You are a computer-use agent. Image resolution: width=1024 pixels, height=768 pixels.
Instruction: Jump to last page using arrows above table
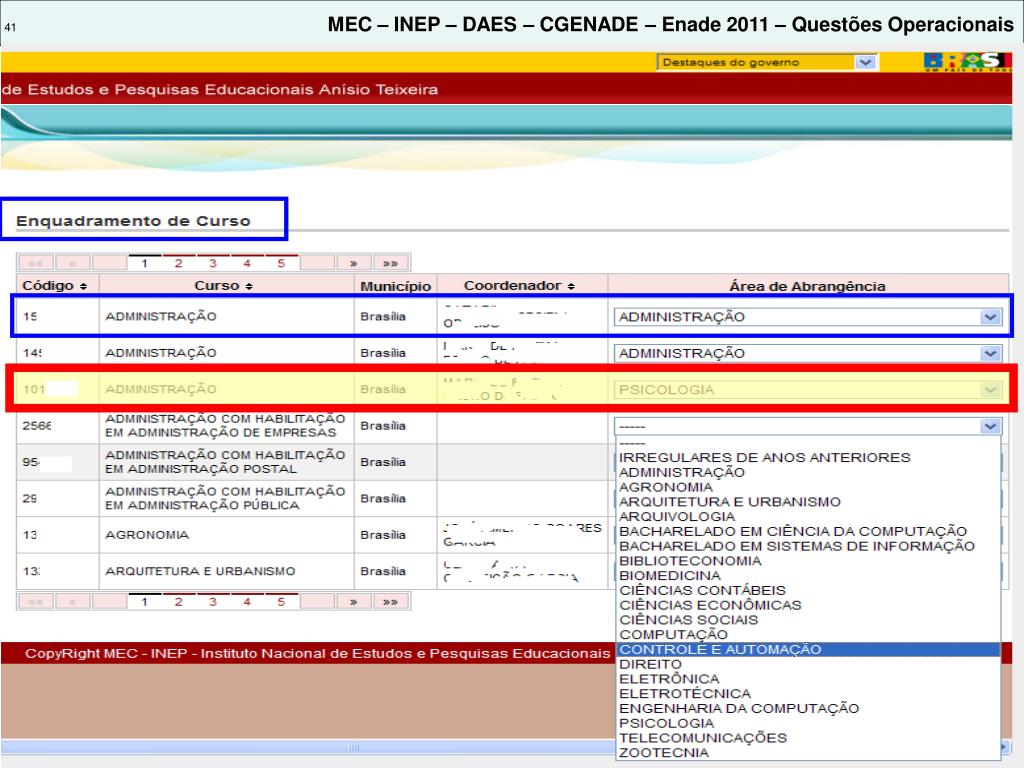coord(391,263)
